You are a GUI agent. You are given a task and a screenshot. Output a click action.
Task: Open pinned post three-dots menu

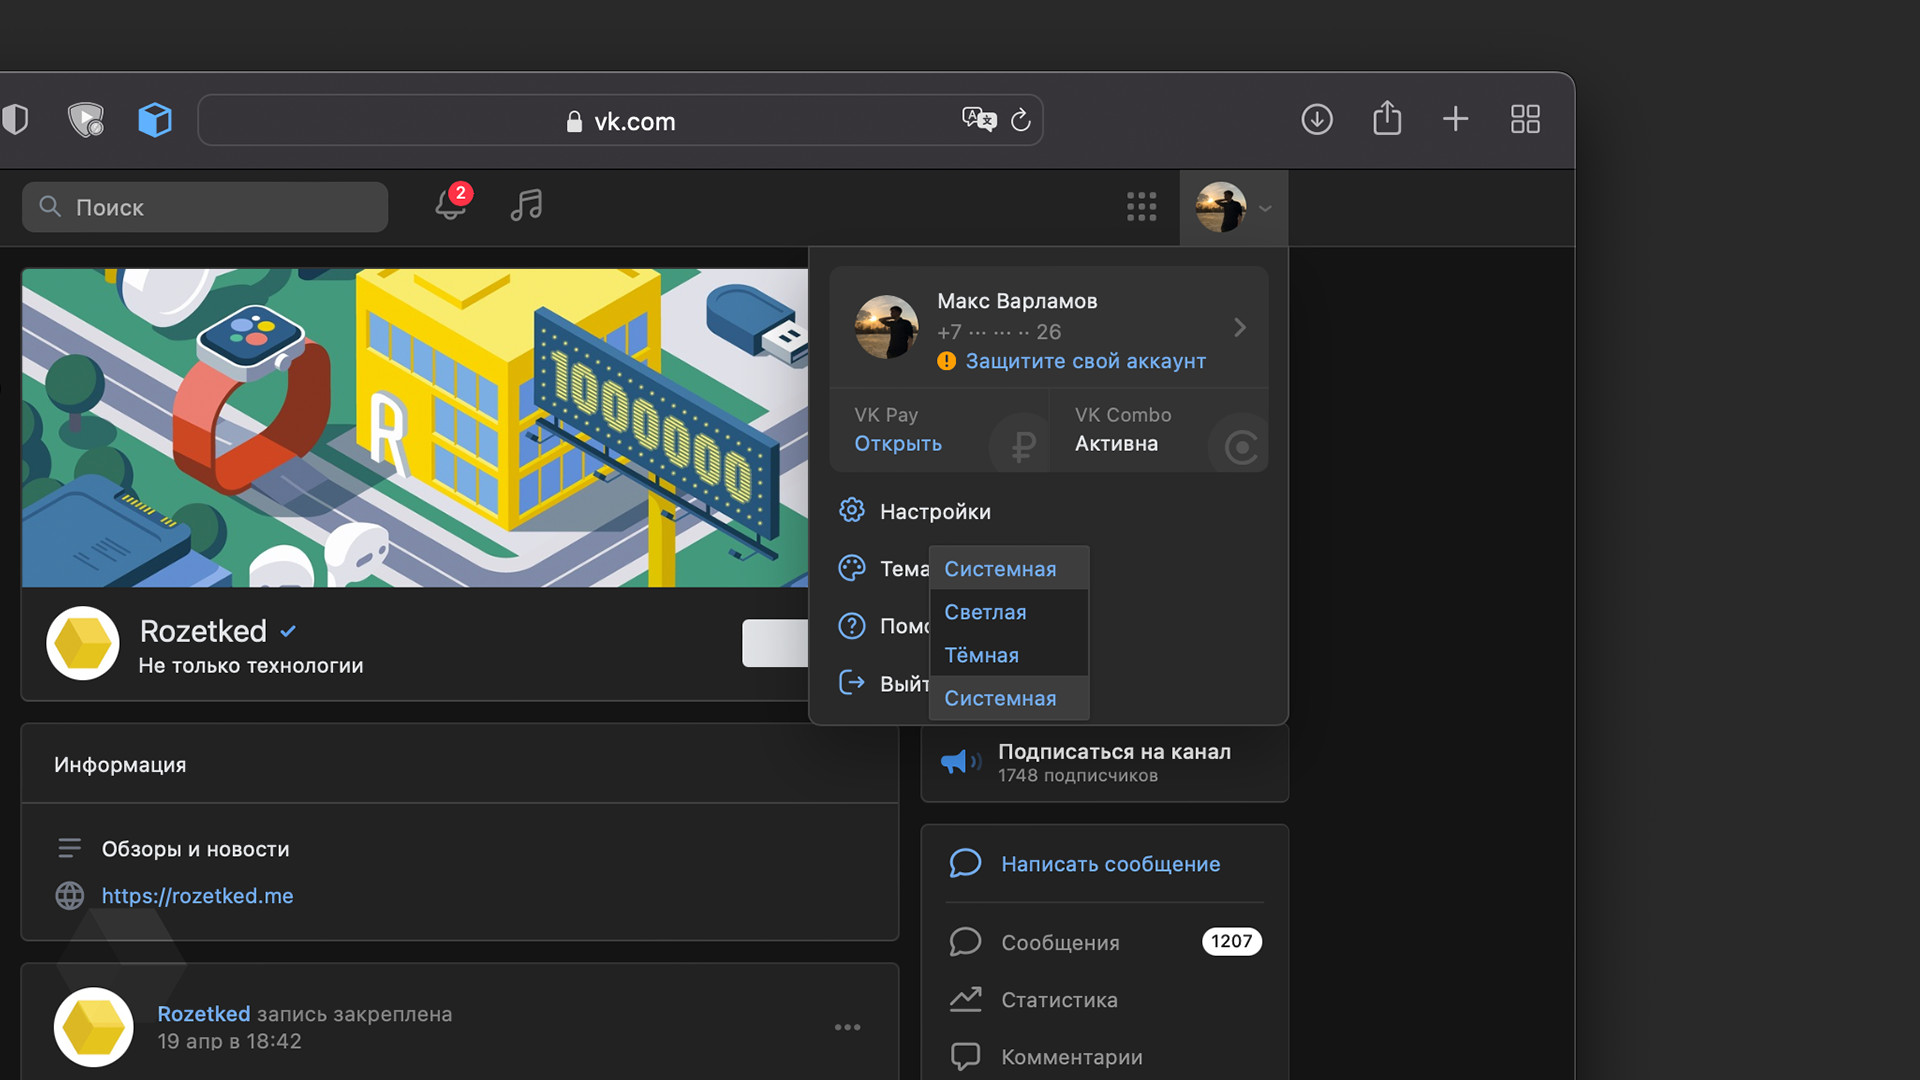pos(848,1027)
